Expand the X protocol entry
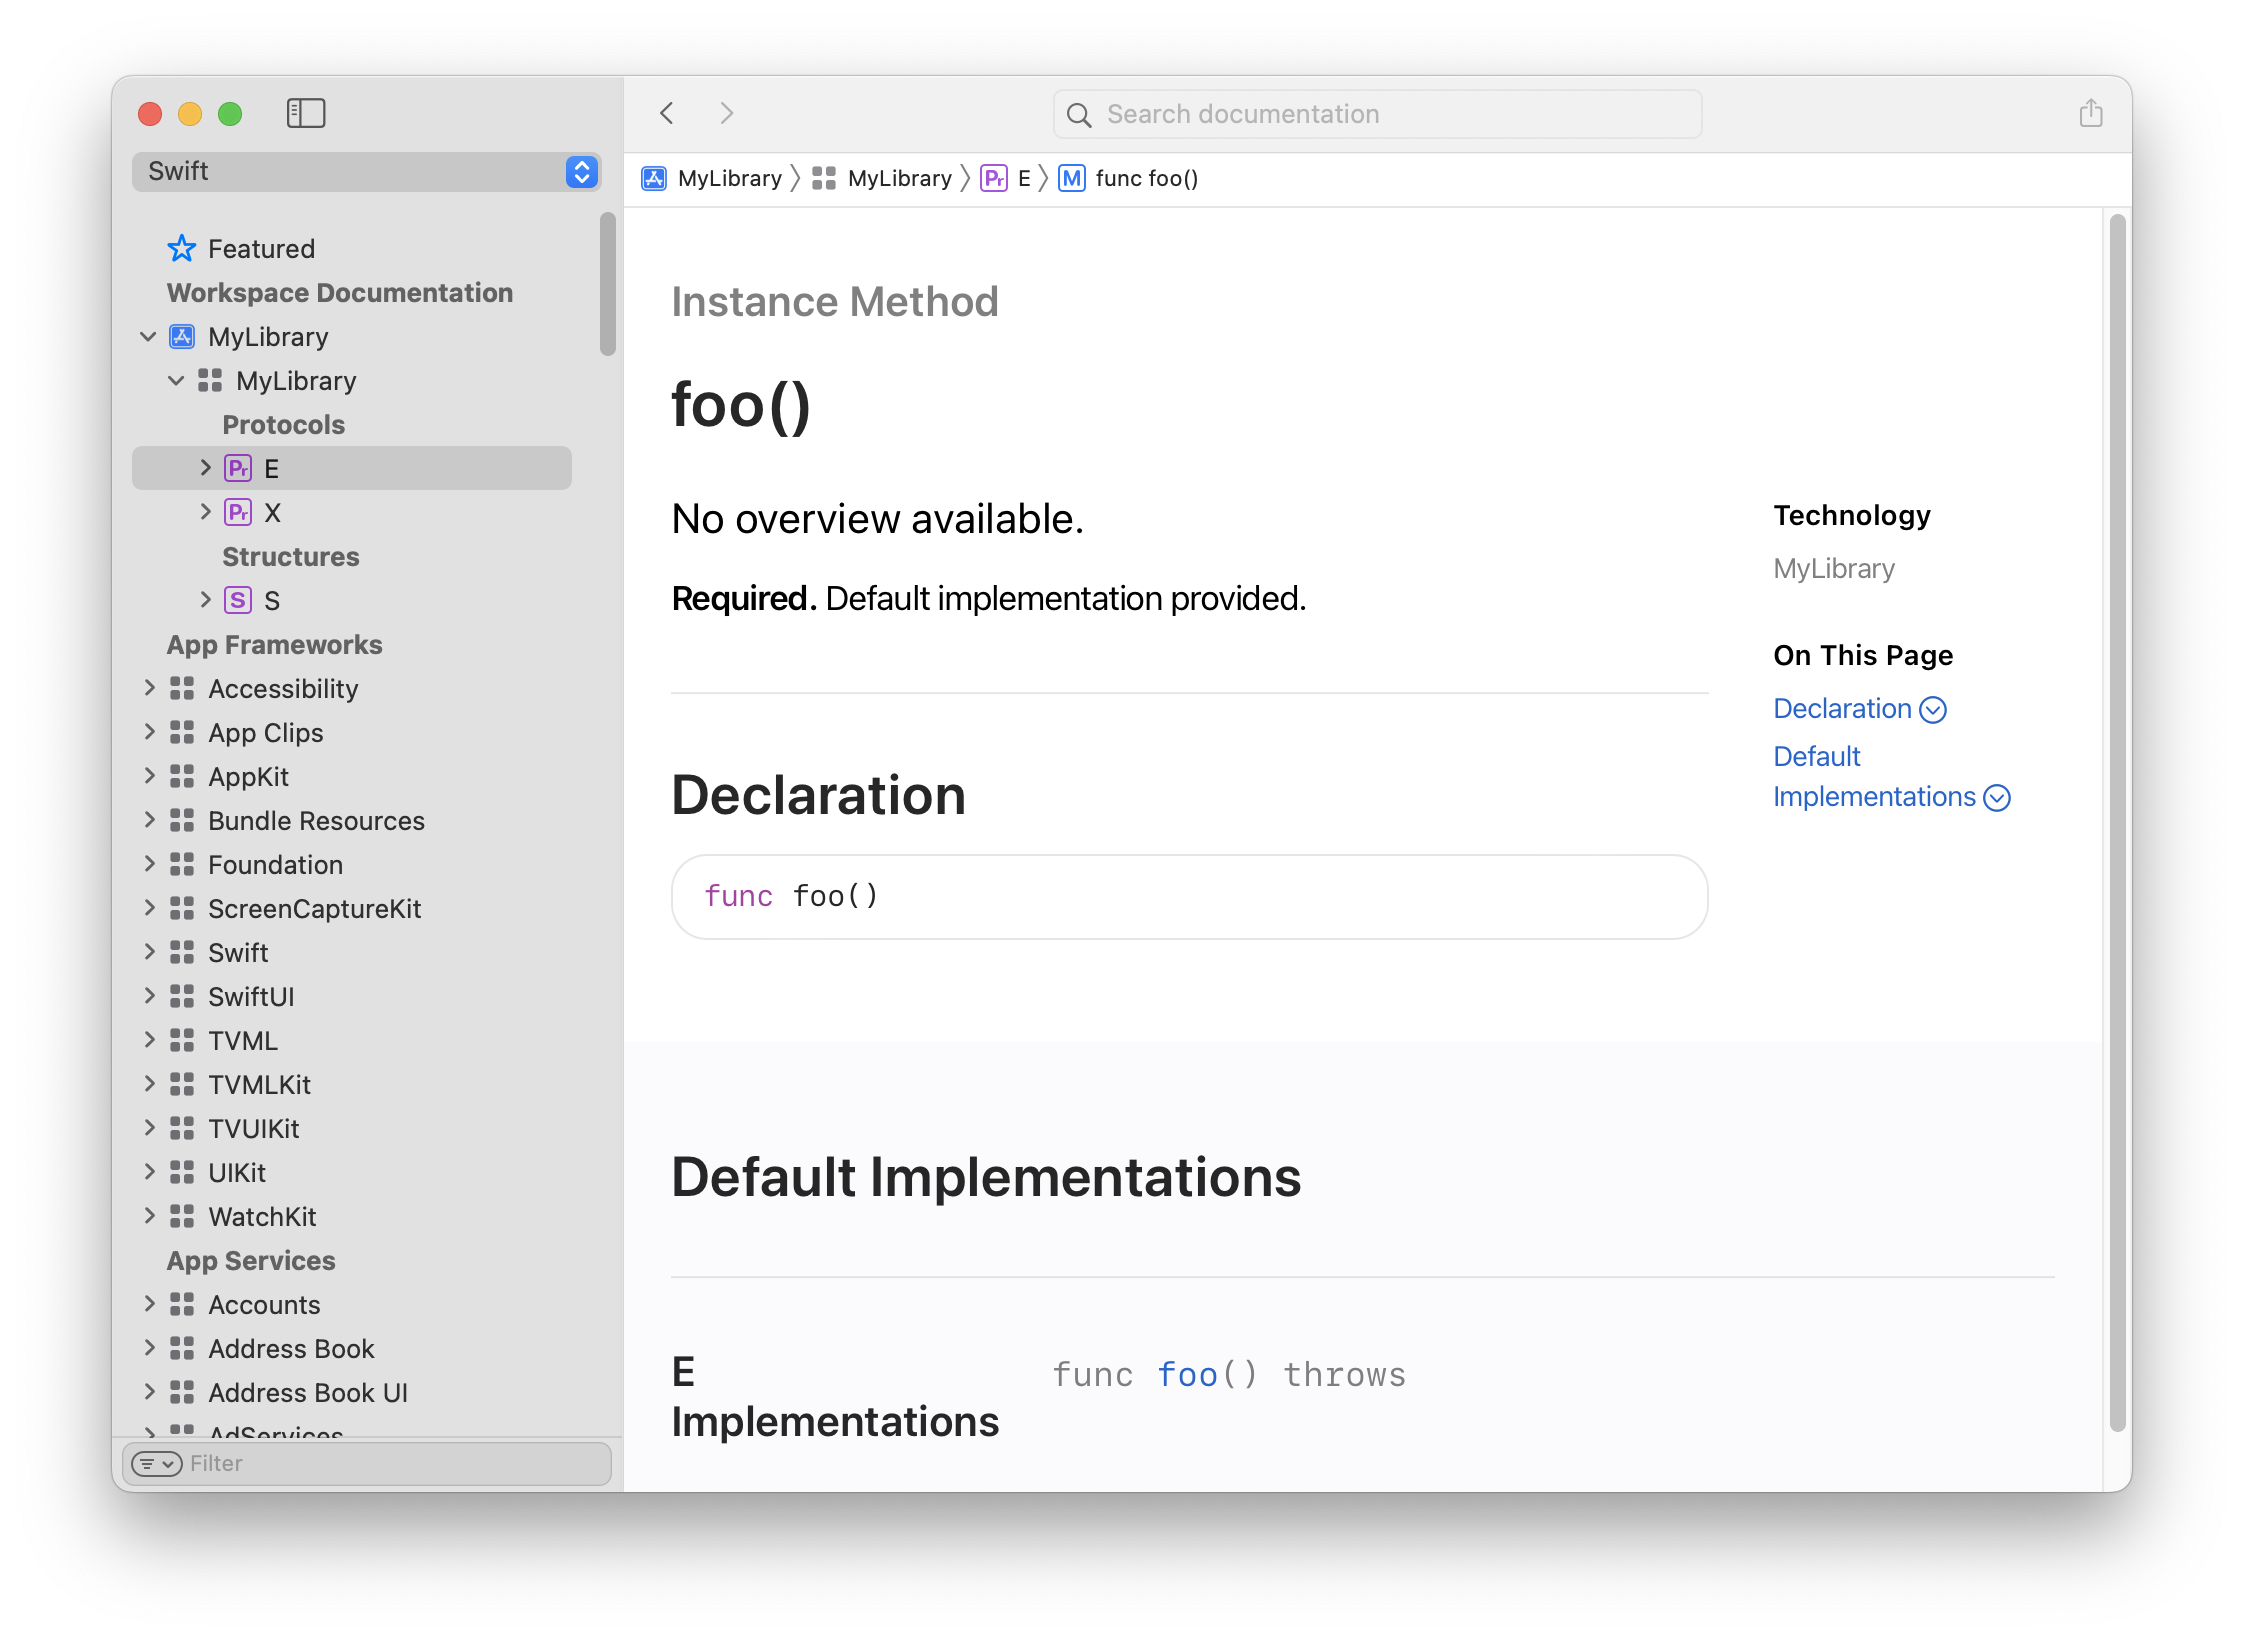 pos(204,512)
